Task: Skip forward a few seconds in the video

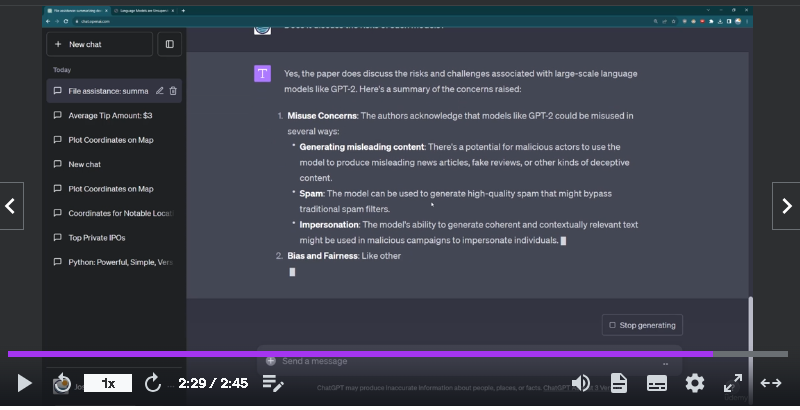Action: 152,383
